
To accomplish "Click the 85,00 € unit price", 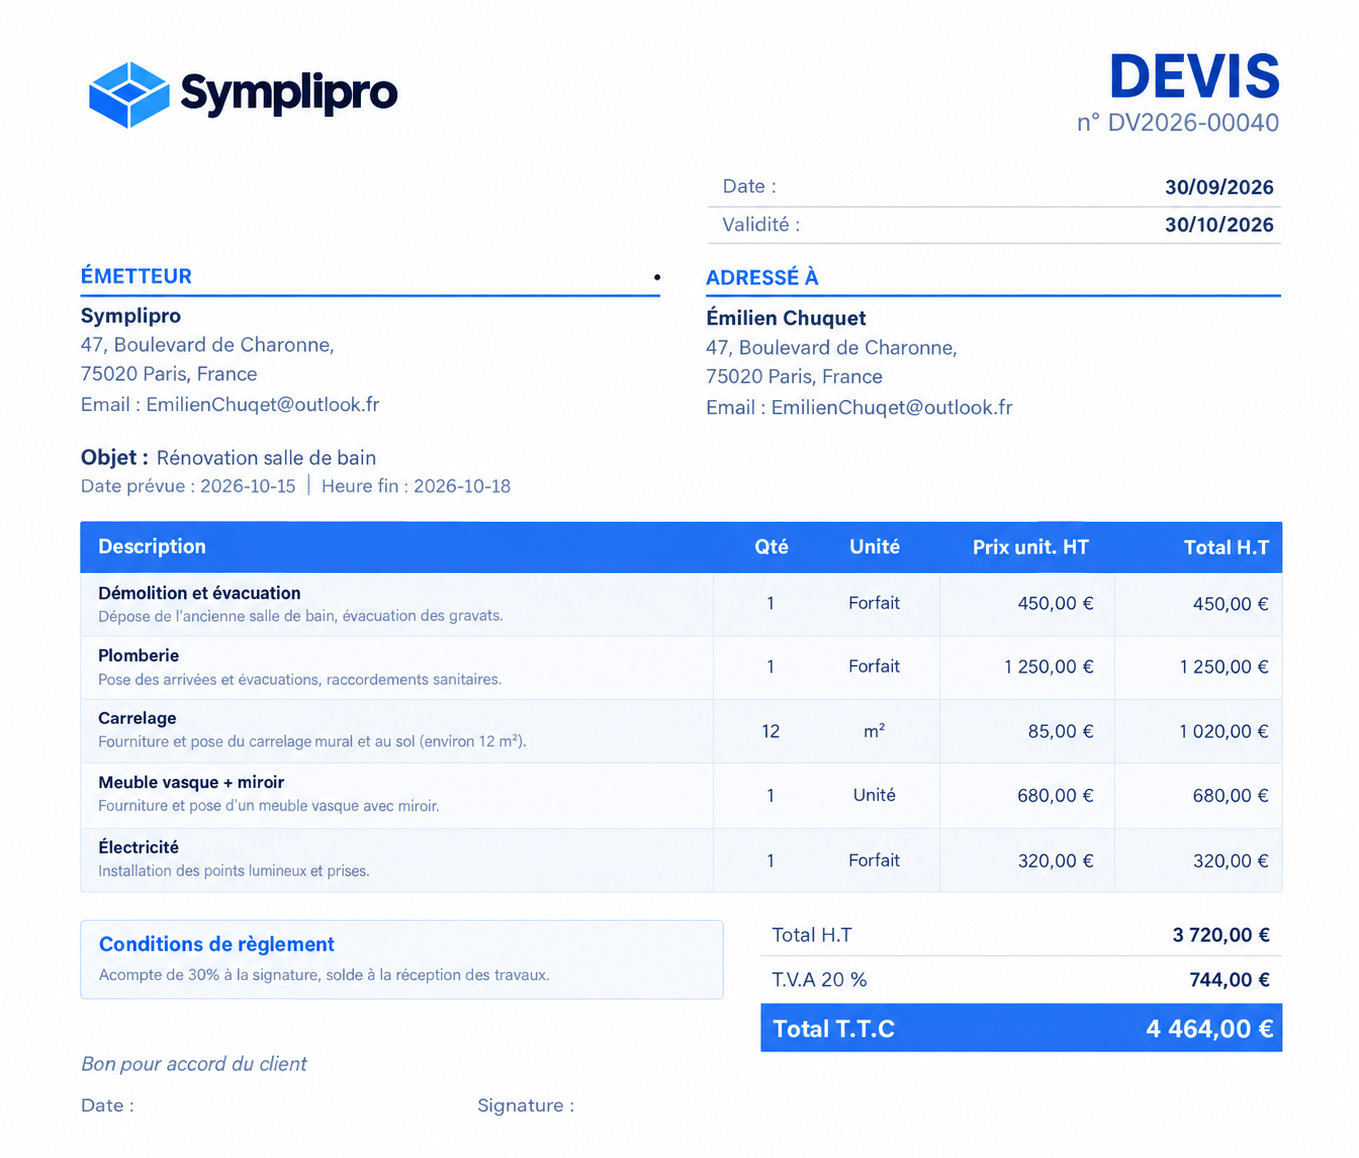I will [1060, 731].
